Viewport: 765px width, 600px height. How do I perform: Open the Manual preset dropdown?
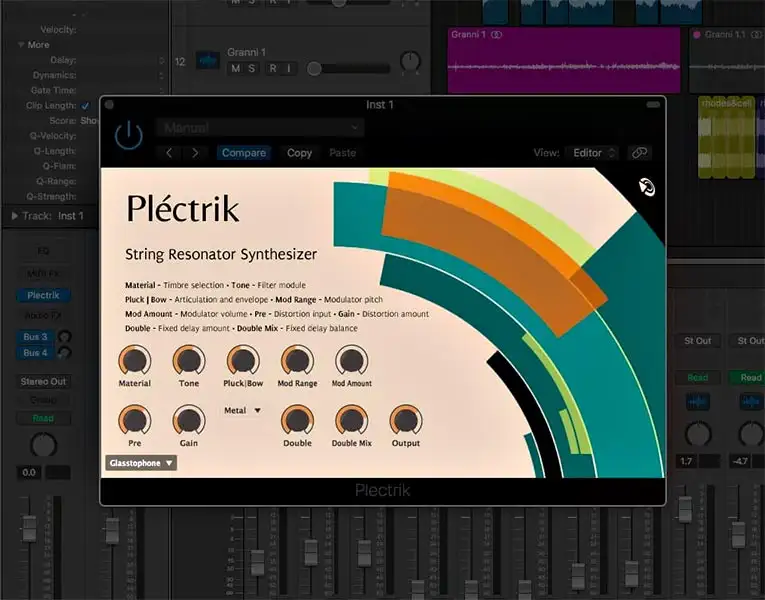point(260,128)
